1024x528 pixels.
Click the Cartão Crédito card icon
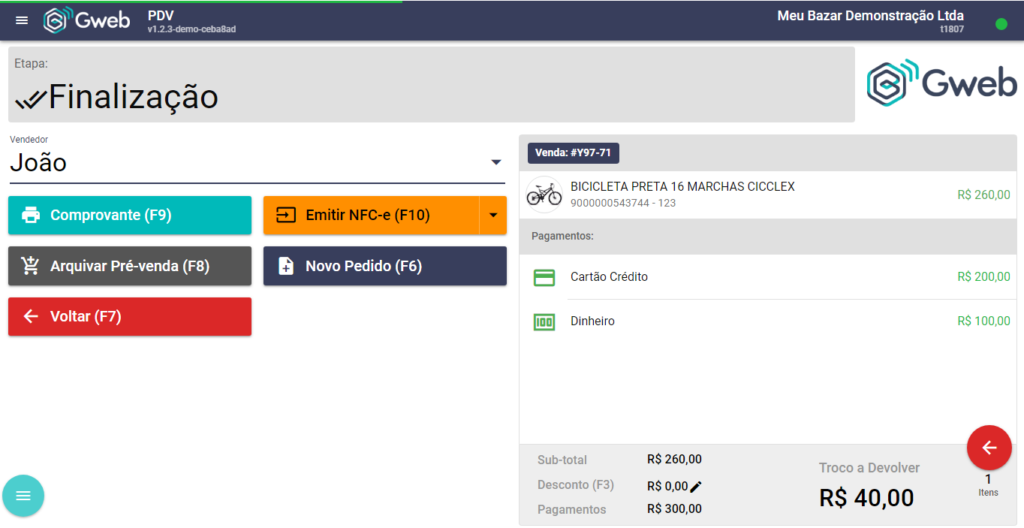[544, 277]
